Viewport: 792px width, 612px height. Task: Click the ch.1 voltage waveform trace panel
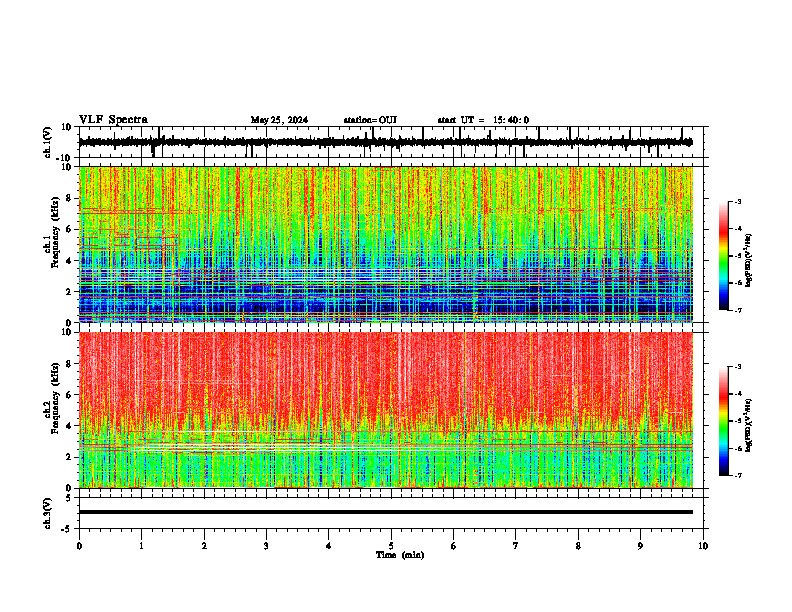391,142
